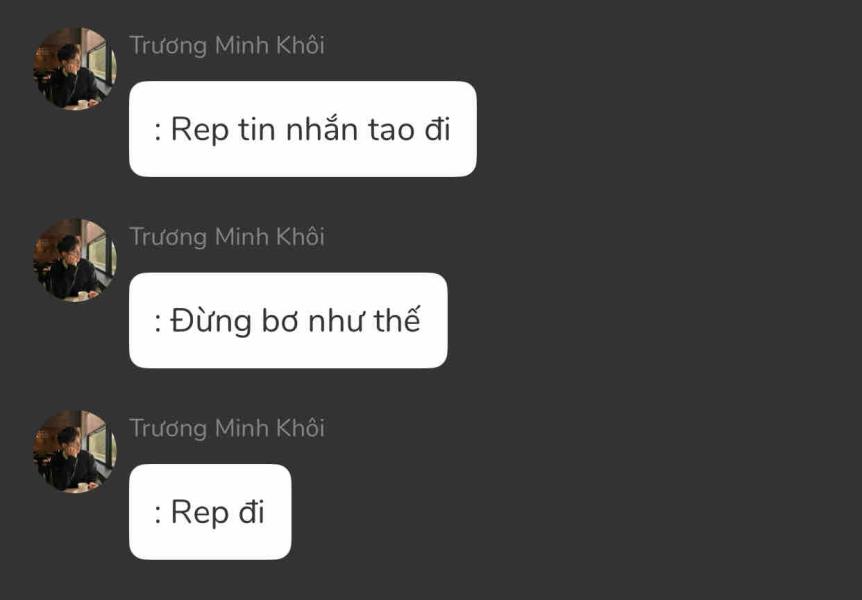Open Trương Minh Khôi name above "Đừng bơ như thế"

[x=227, y=237]
